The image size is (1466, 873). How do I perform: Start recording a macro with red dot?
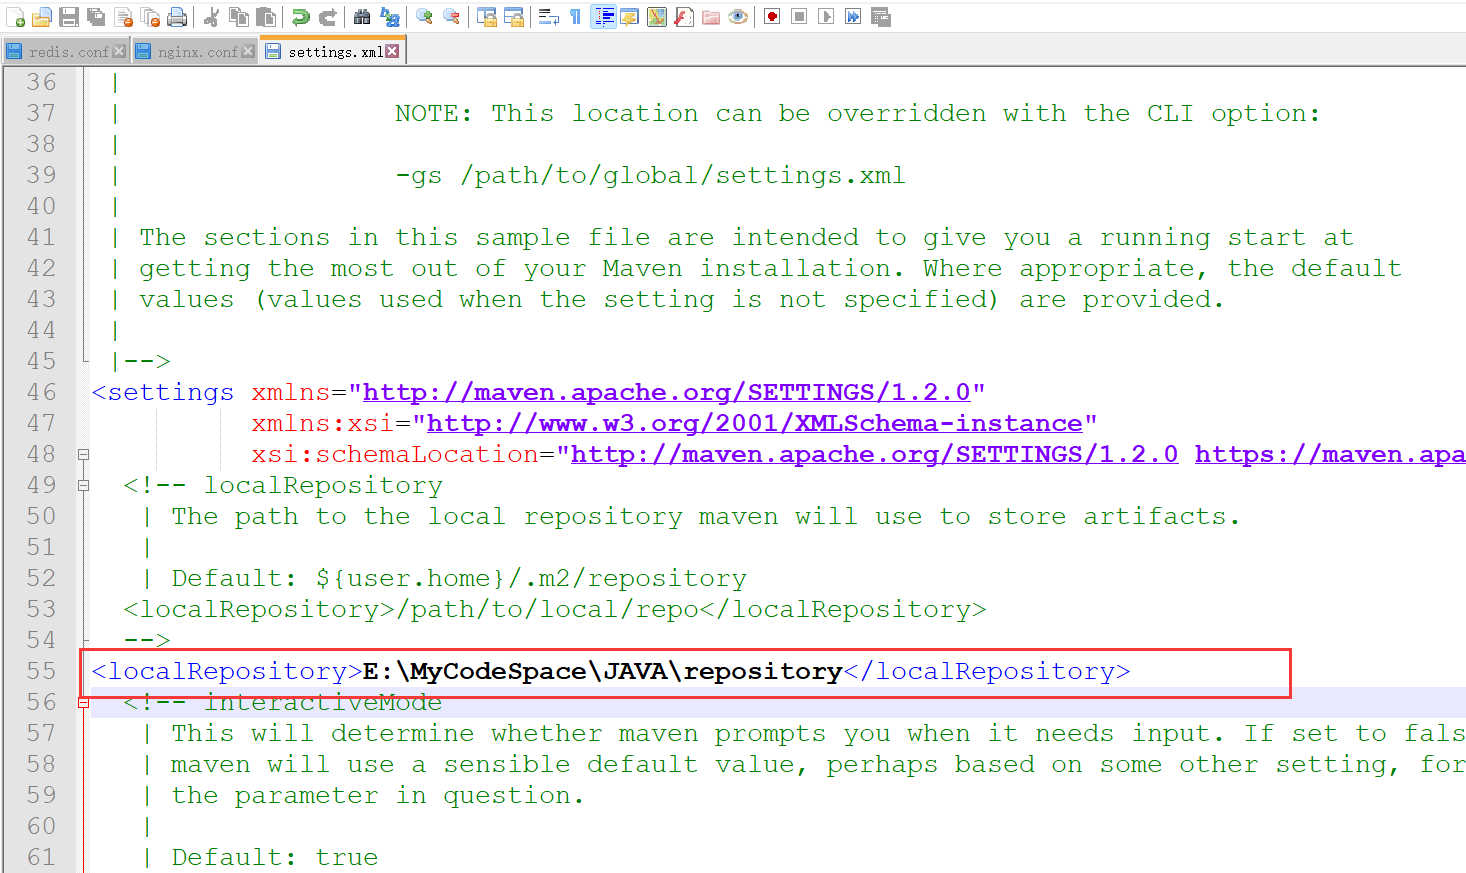(x=772, y=17)
